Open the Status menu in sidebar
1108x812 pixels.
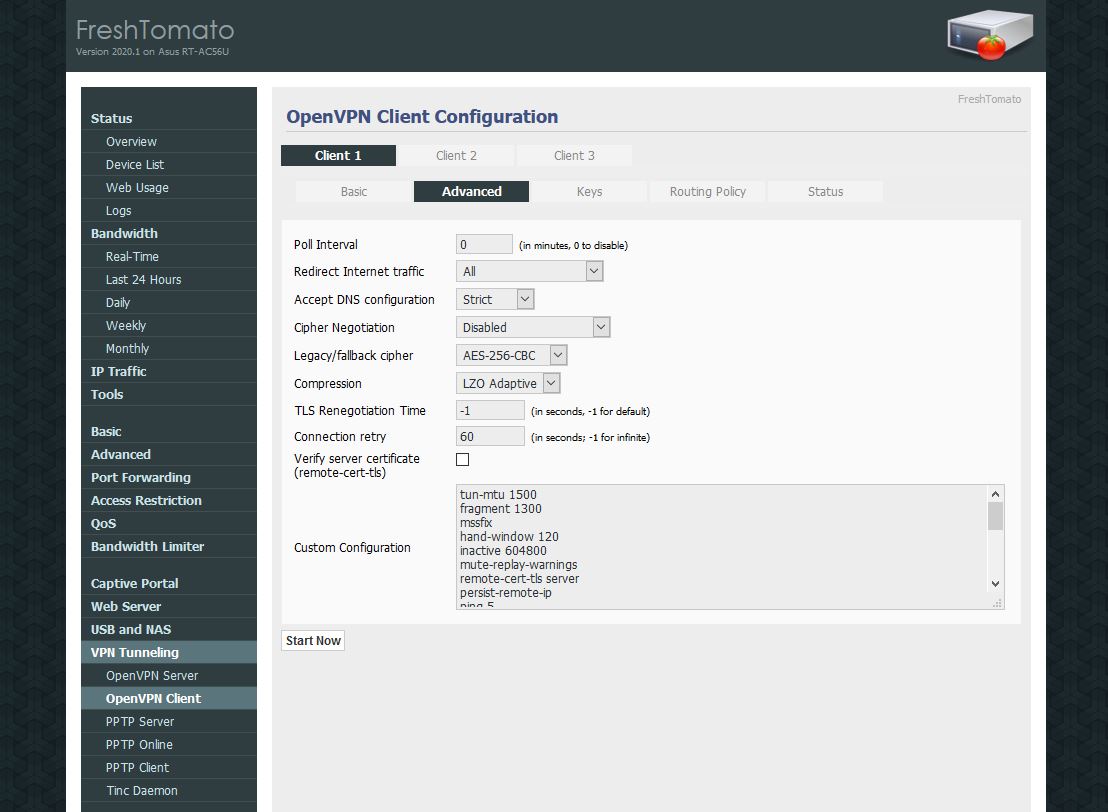coord(169,119)
